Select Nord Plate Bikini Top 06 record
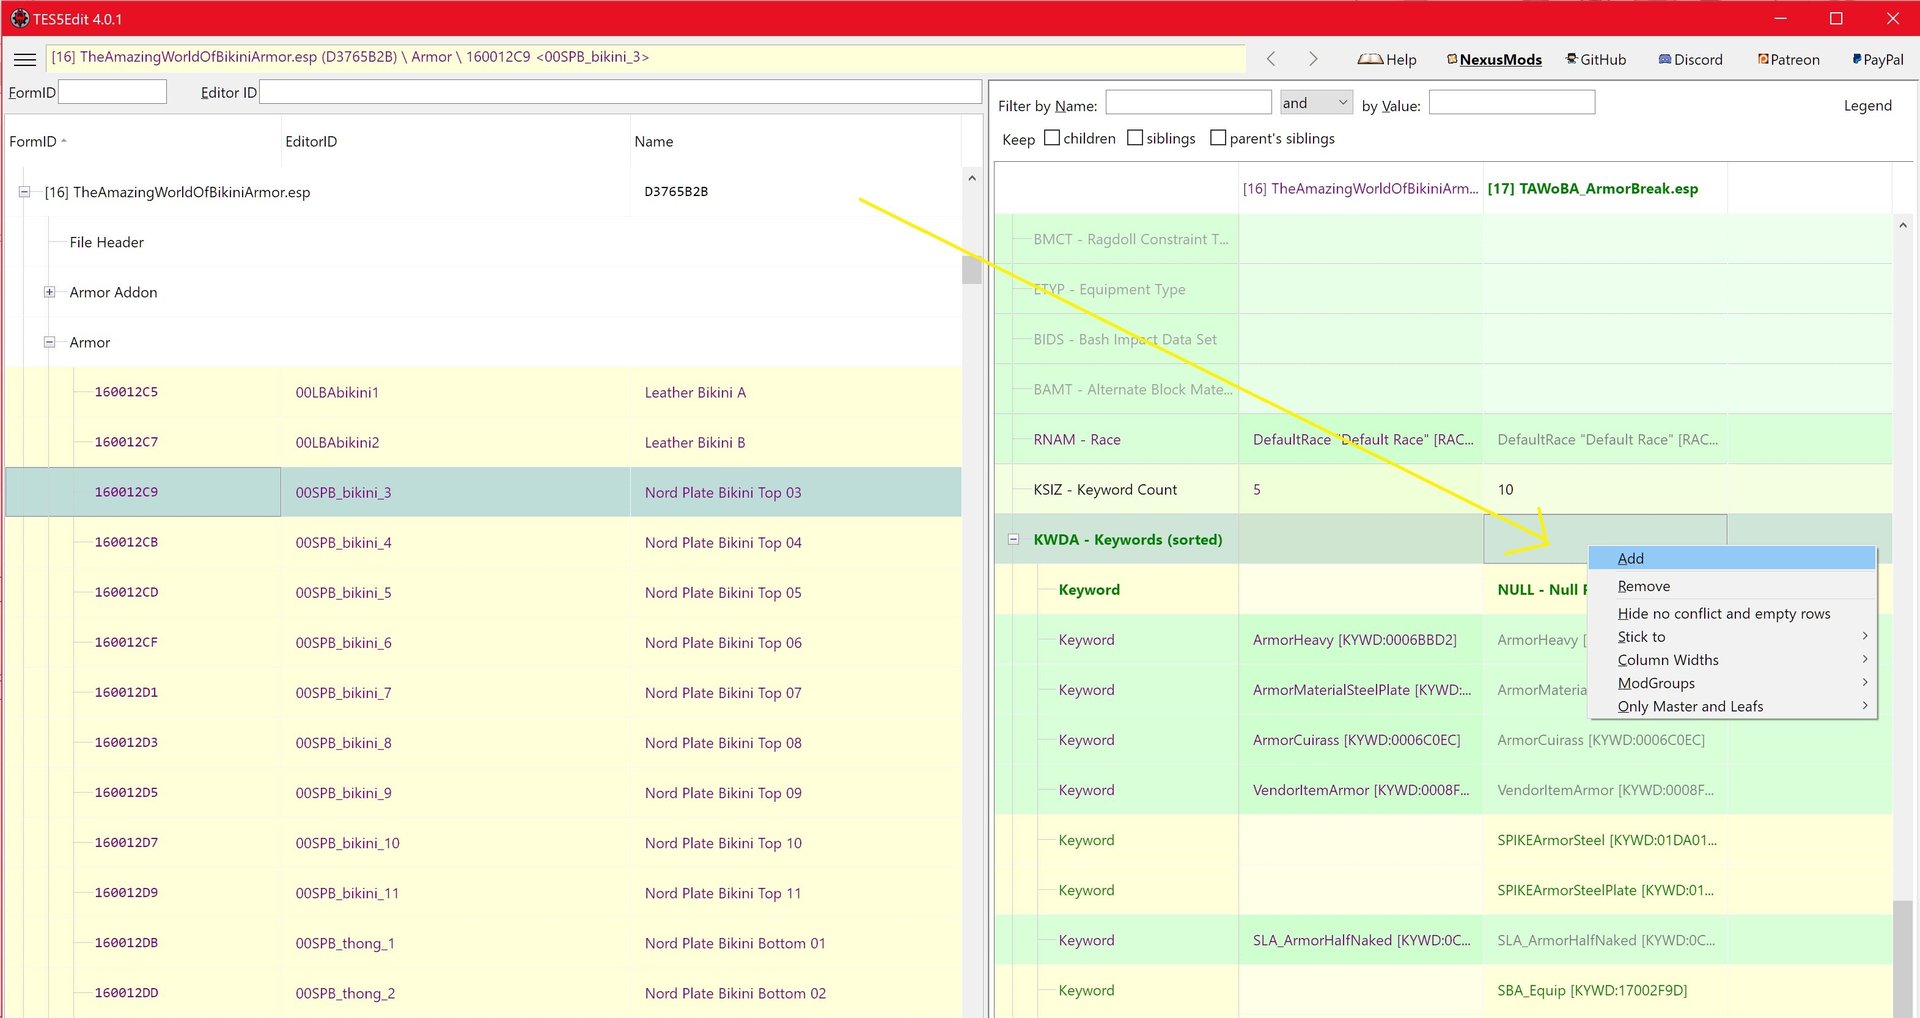The height and width of the screenshot is (1018, 1920). tap(723, 642)
